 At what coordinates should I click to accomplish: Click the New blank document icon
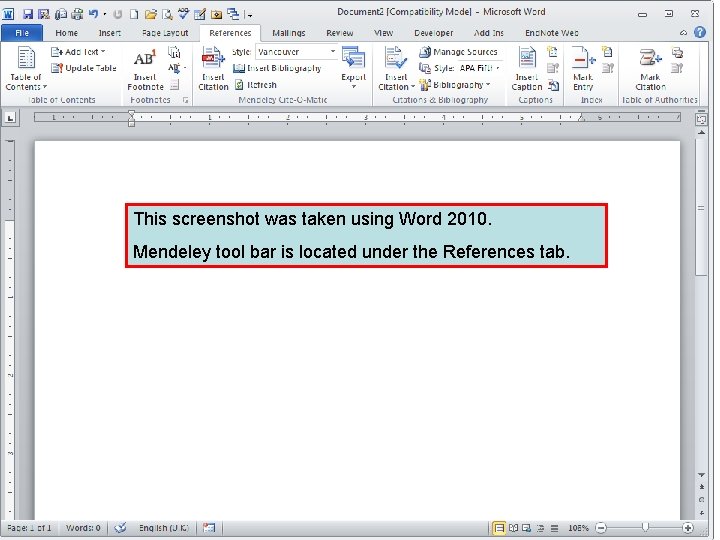134,14
